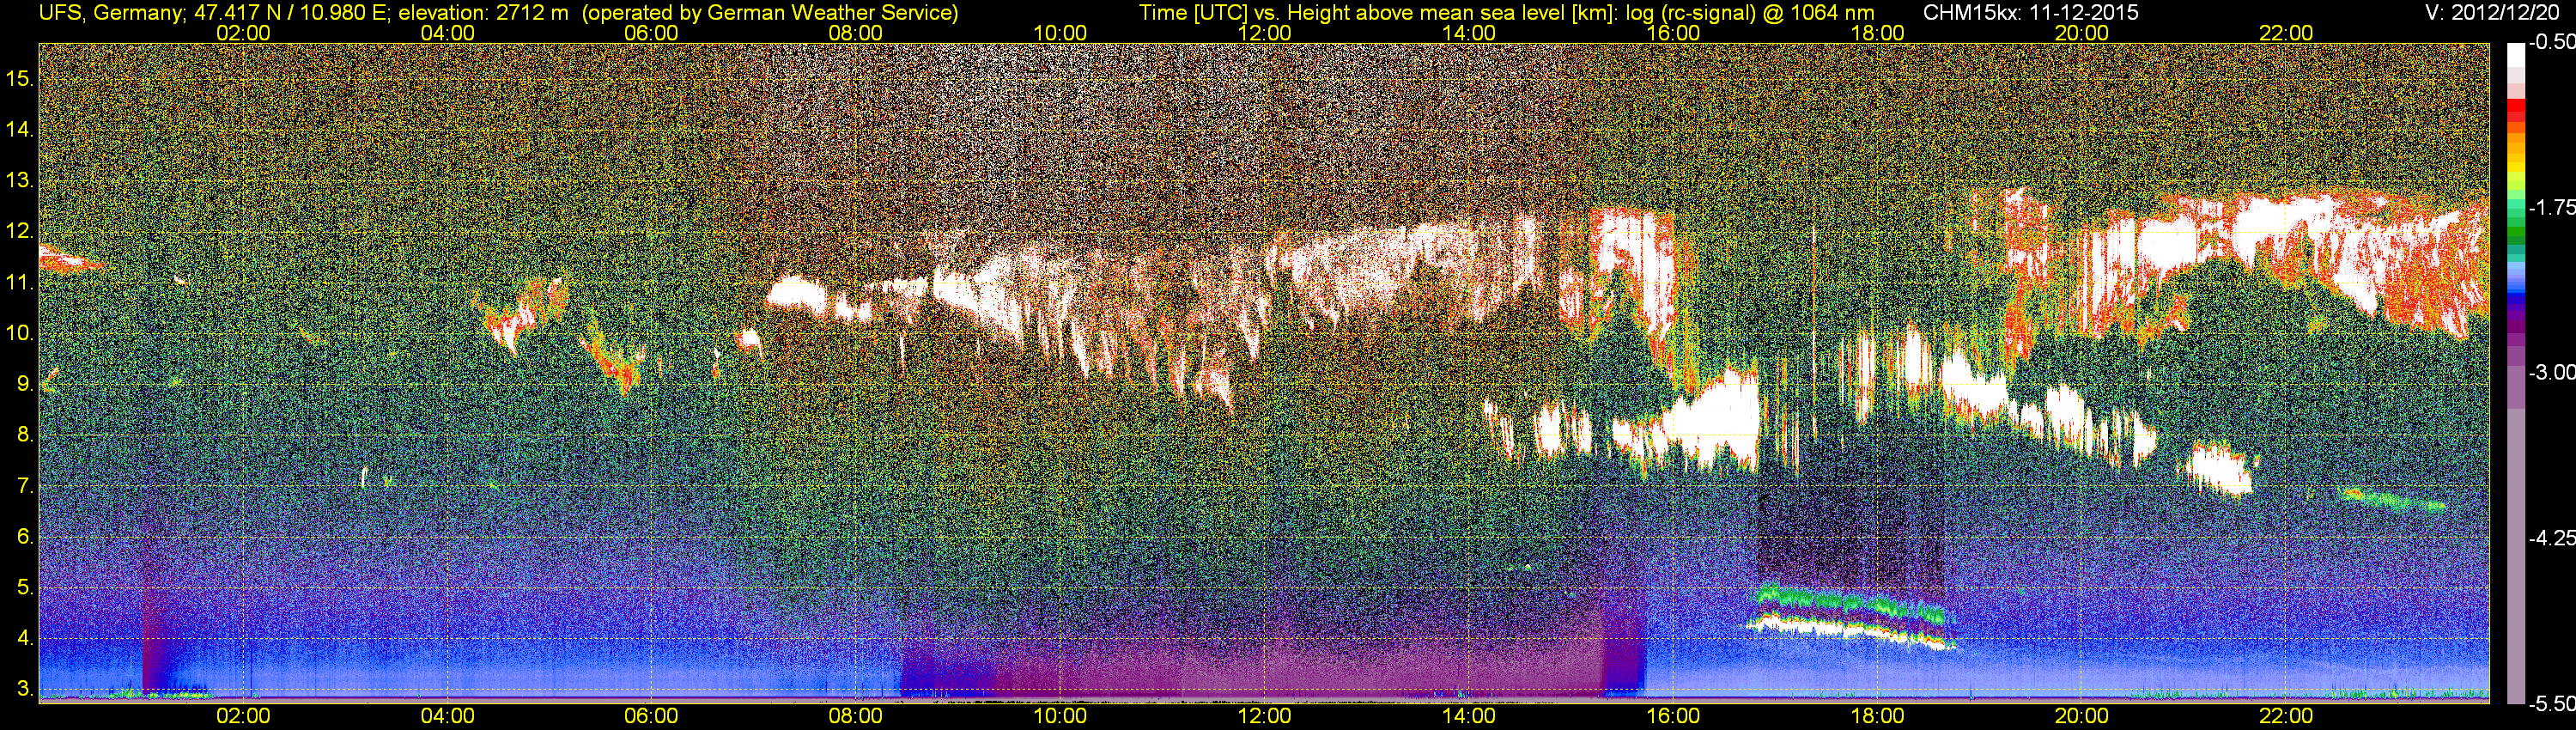This screenshot has height=730, width=2576.
Task: Click the '4.' height axis label
Action: tap(25, 639)
